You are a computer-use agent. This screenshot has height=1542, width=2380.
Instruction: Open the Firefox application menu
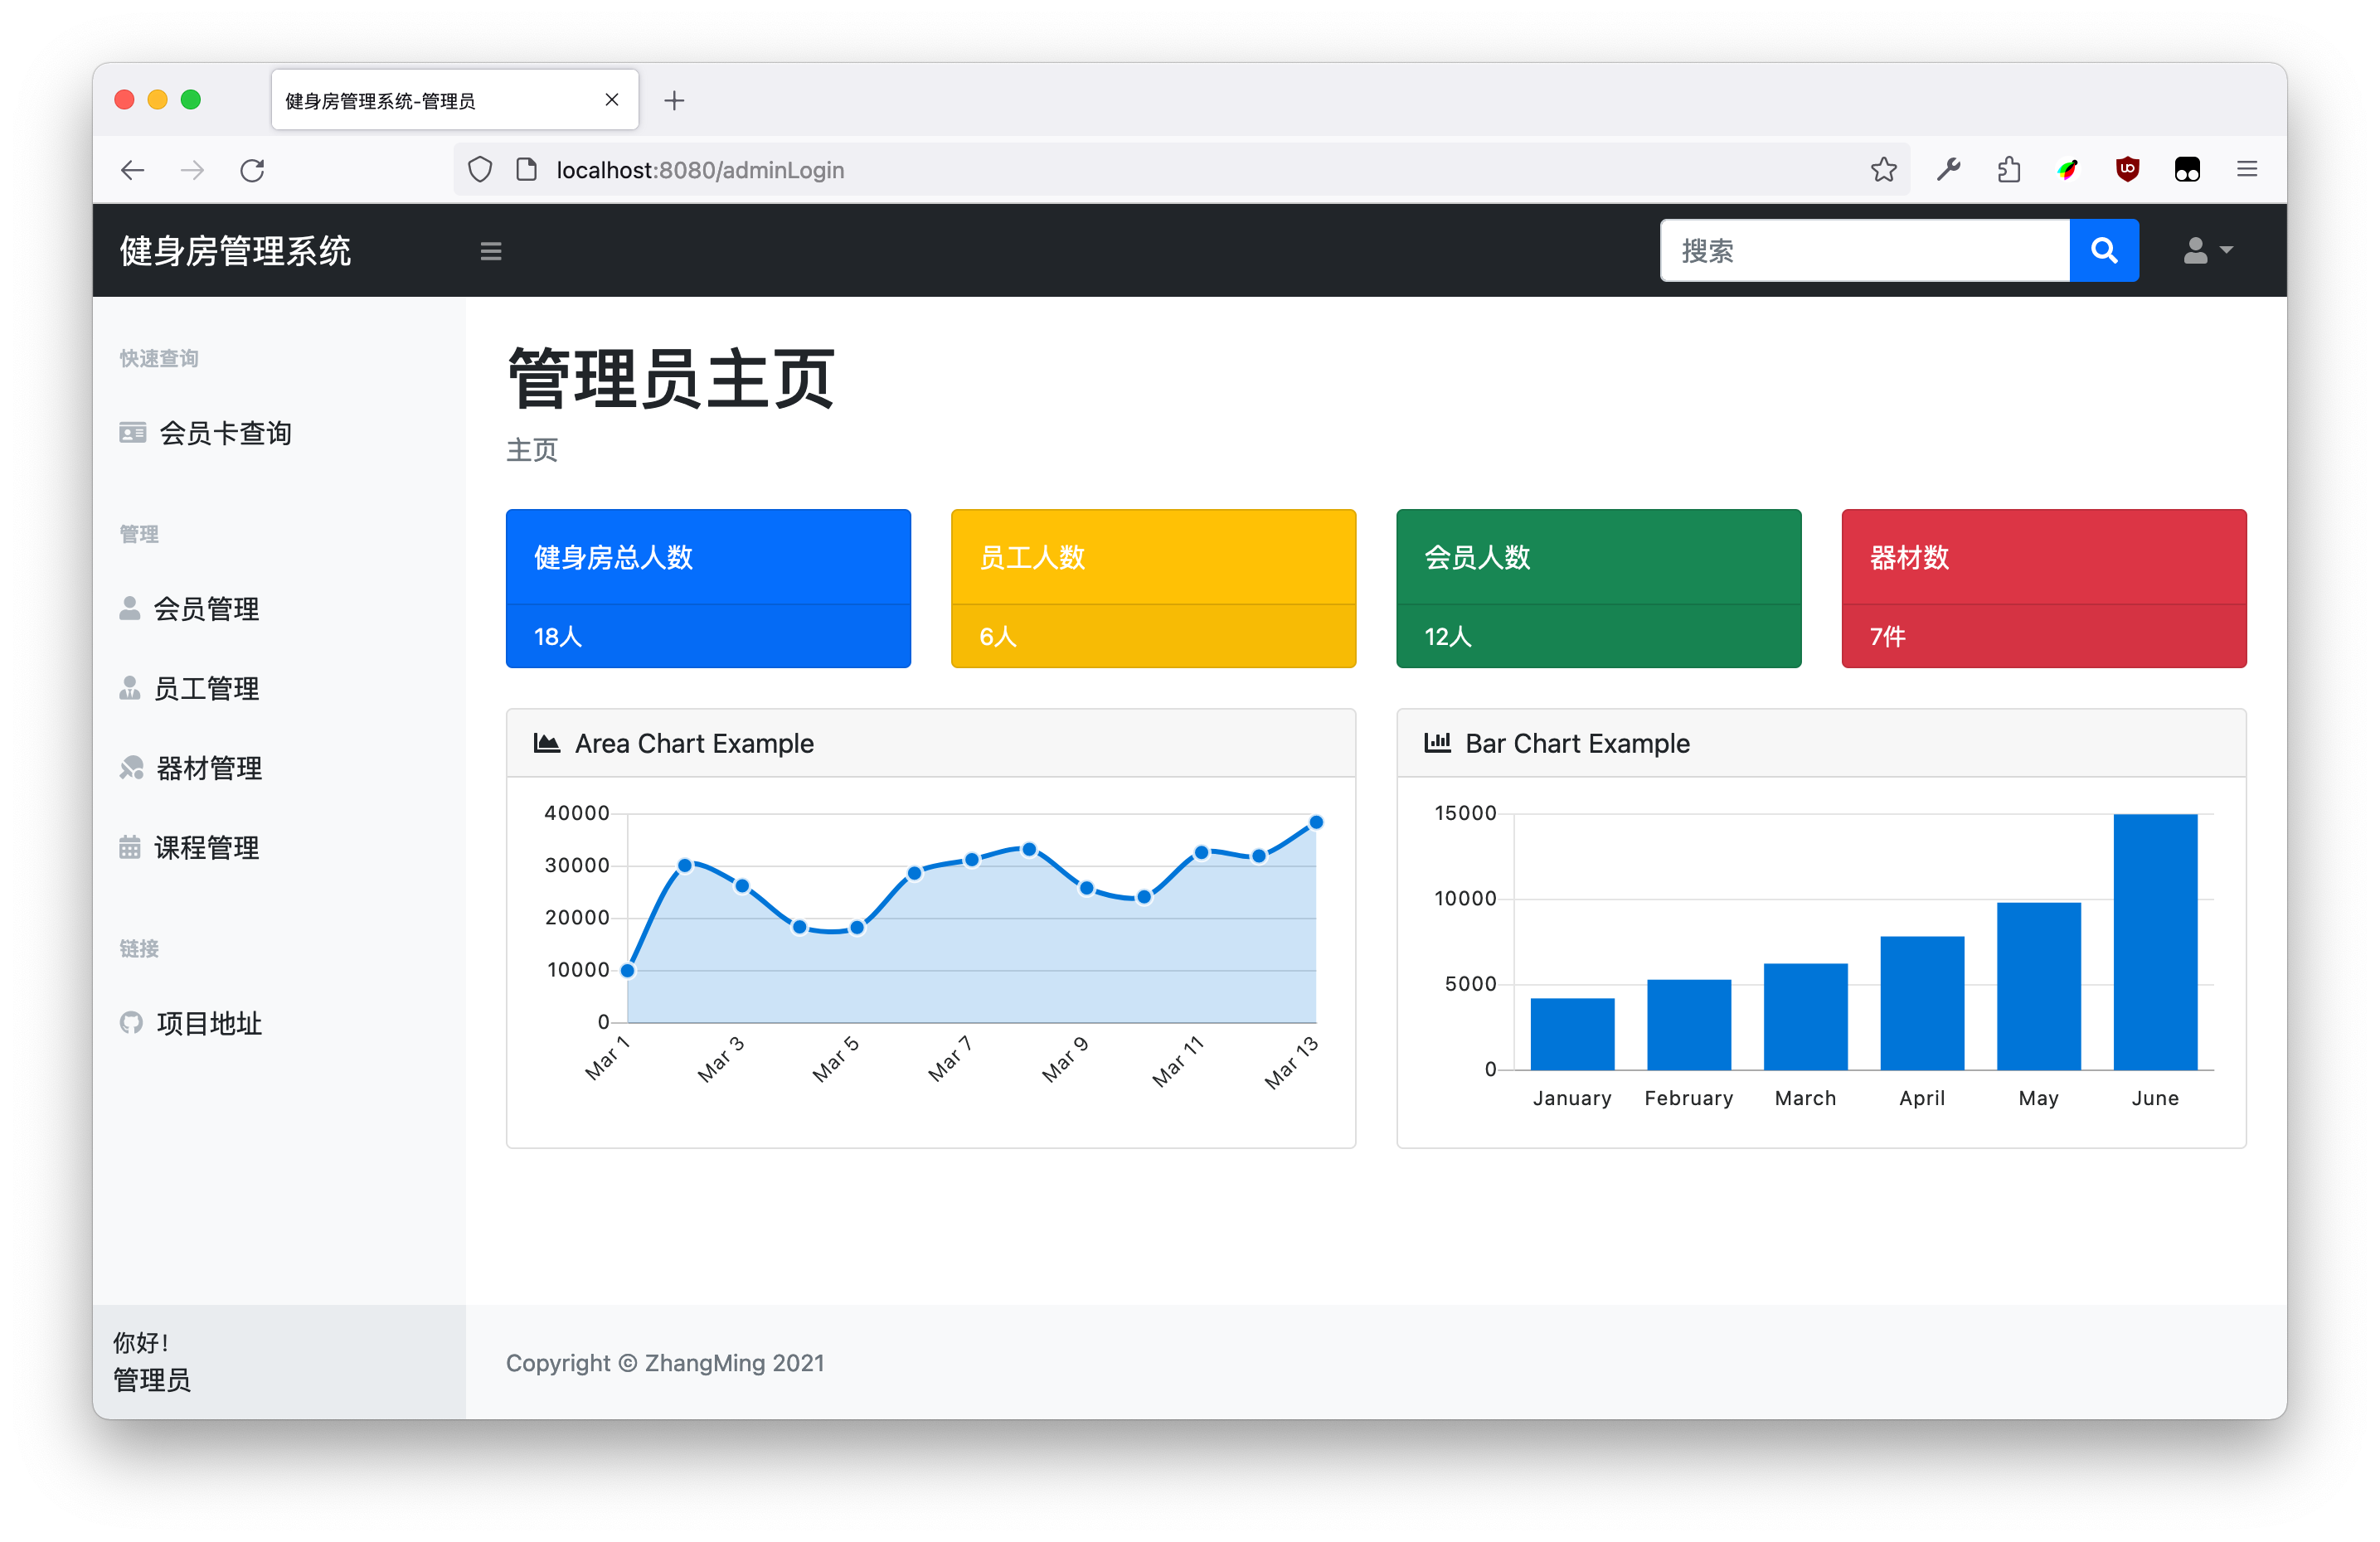2246,169
